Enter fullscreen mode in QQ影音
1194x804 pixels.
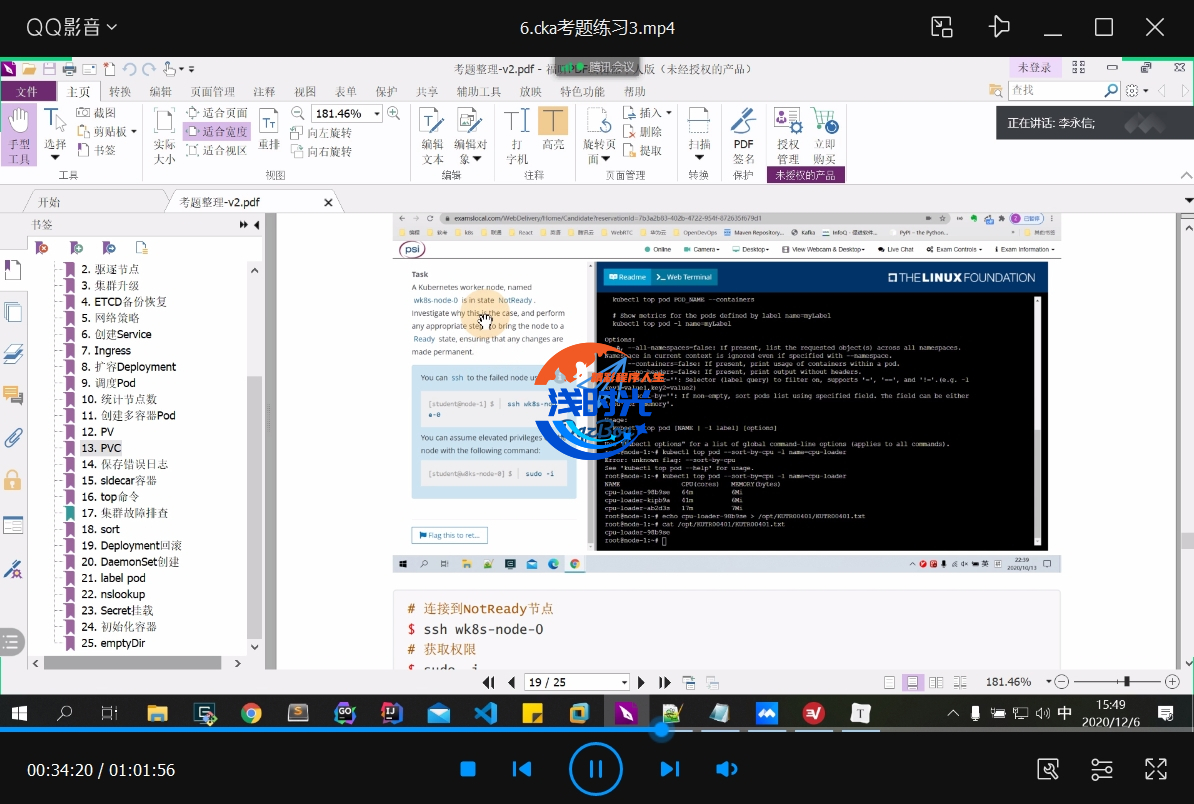[1155, 769]
